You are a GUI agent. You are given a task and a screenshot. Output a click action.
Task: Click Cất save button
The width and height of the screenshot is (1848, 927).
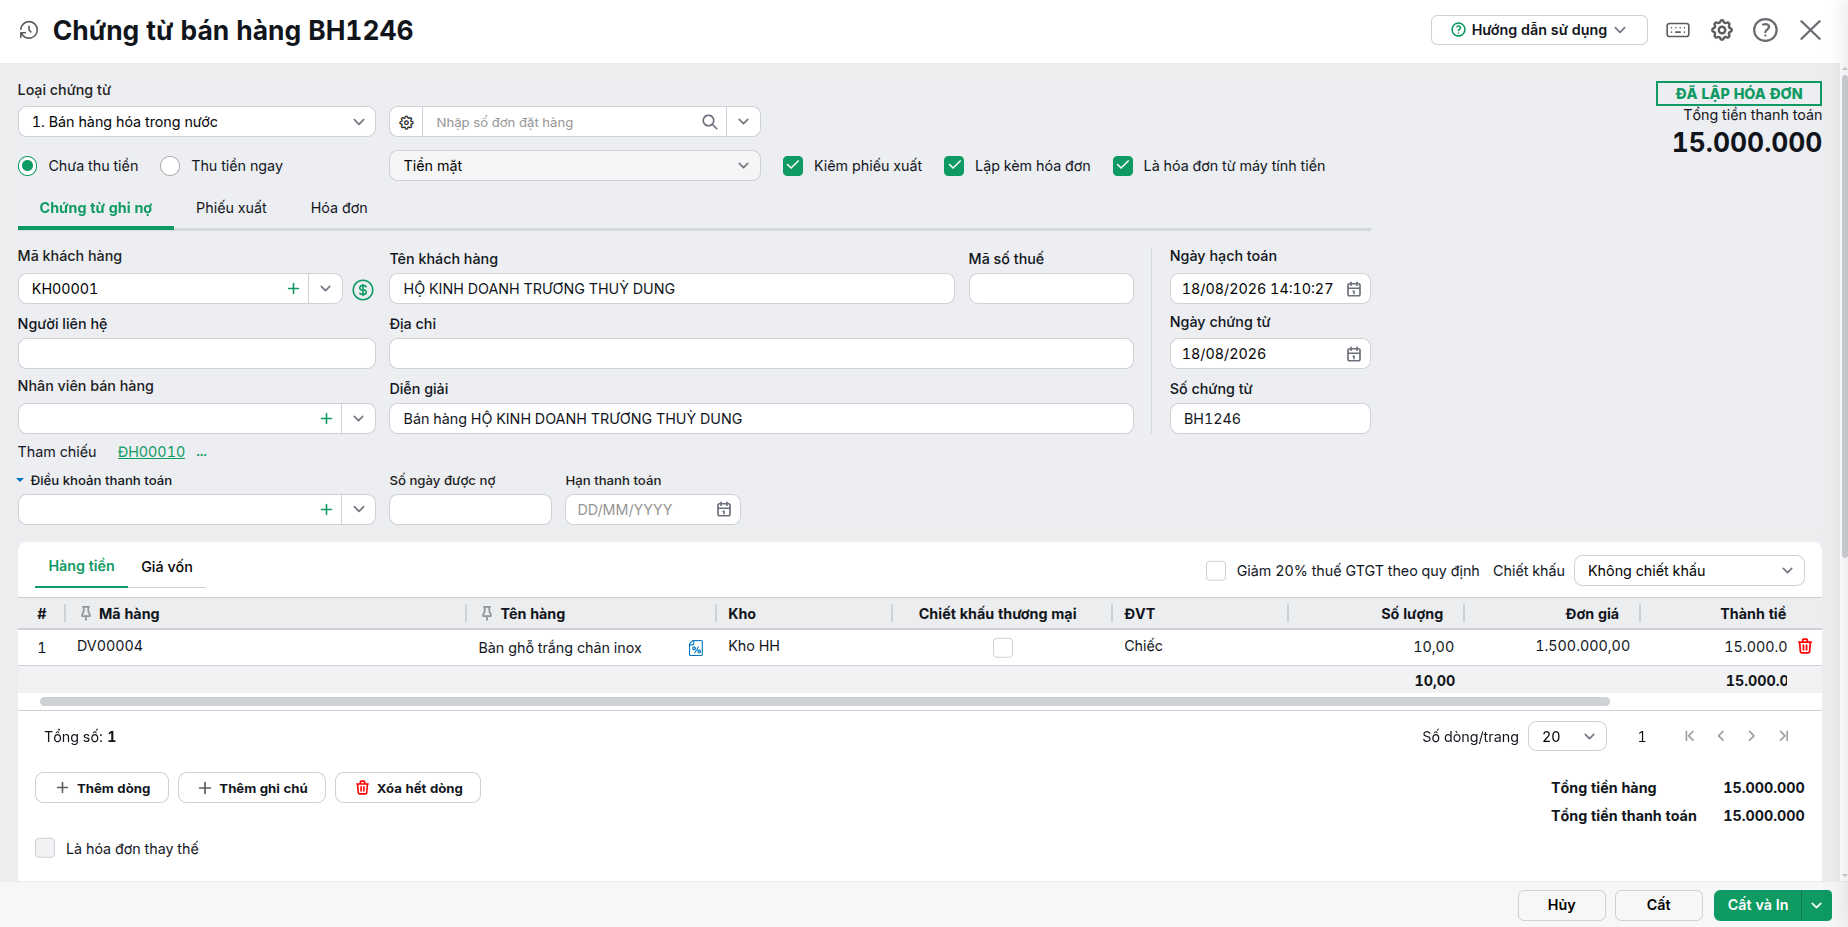click(1659, 905)
